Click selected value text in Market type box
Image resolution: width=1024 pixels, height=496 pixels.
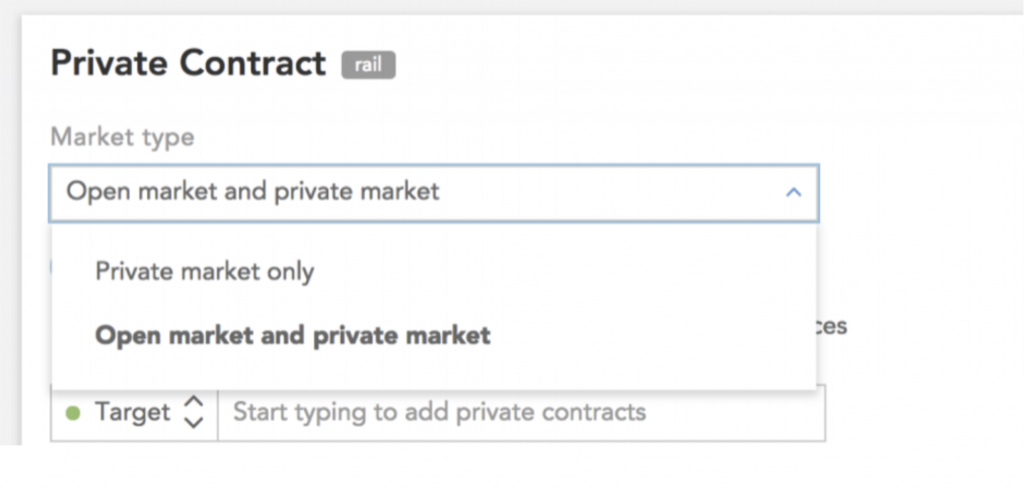click(x=253, y=191)
